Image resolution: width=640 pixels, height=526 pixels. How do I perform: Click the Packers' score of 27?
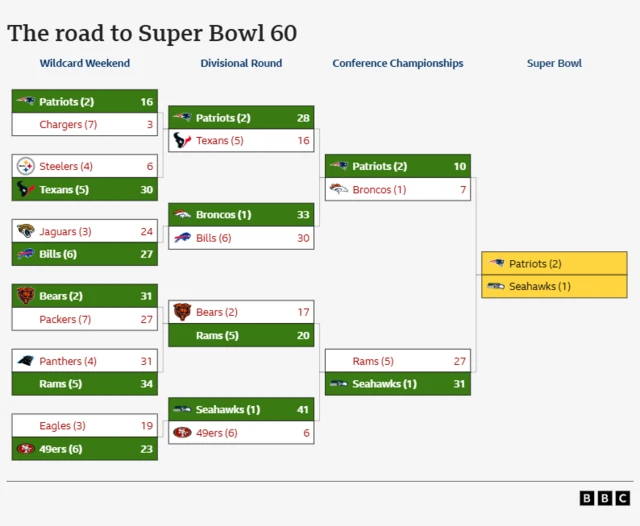(x=147, y=319)
